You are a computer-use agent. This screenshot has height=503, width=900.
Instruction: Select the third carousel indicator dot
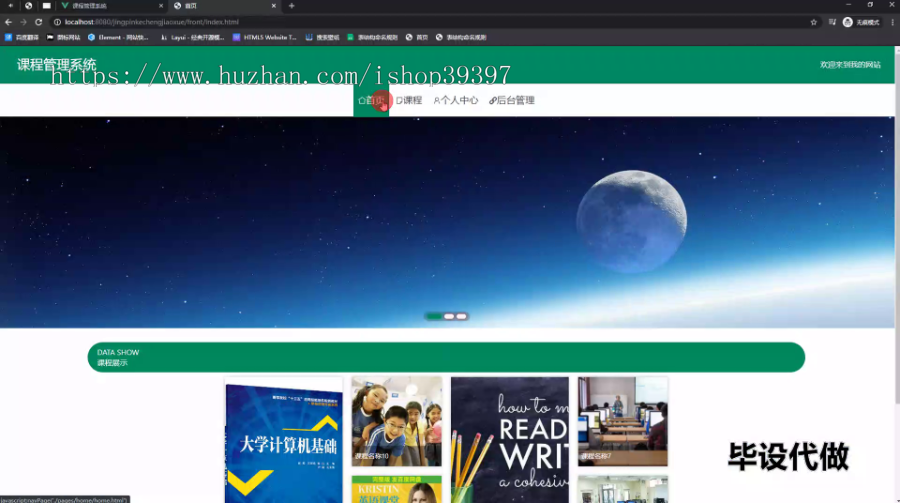(x=461, y=316)
